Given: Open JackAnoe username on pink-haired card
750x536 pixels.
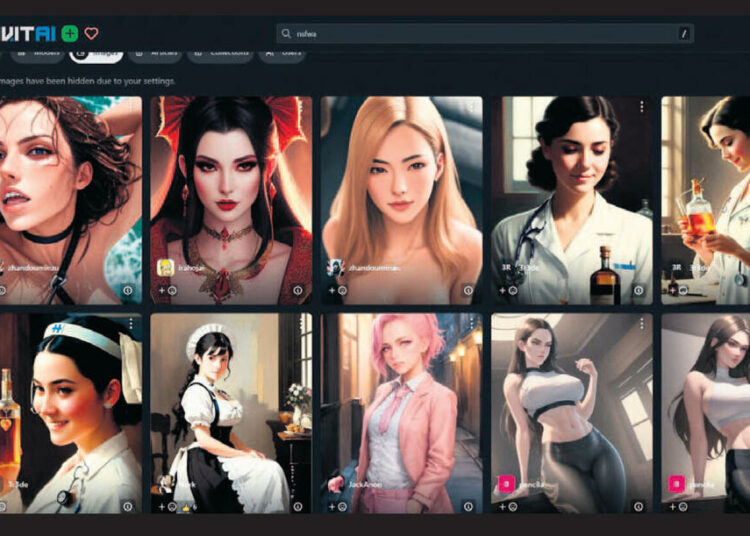Looking at the screenshot, I should [365, 484].
